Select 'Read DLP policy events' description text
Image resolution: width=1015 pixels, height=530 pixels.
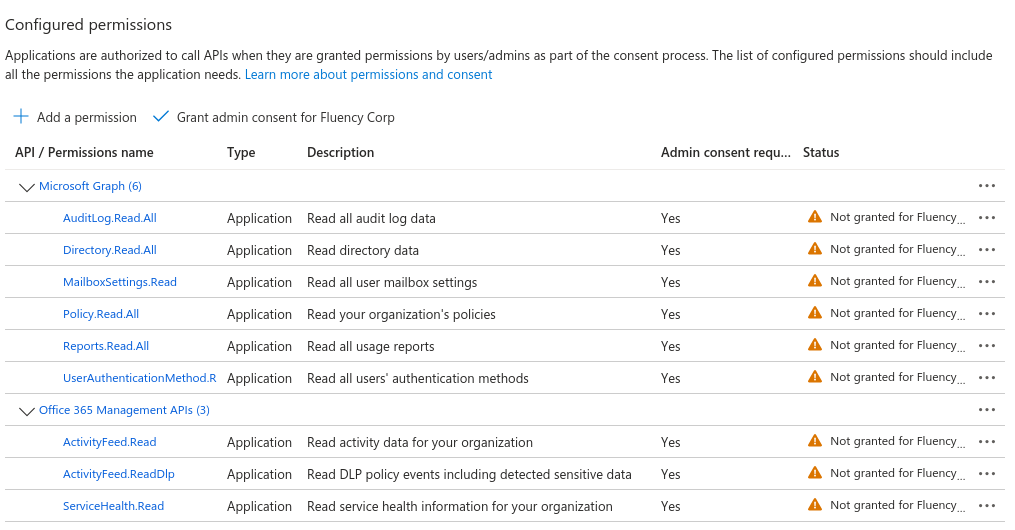[469, 475]
